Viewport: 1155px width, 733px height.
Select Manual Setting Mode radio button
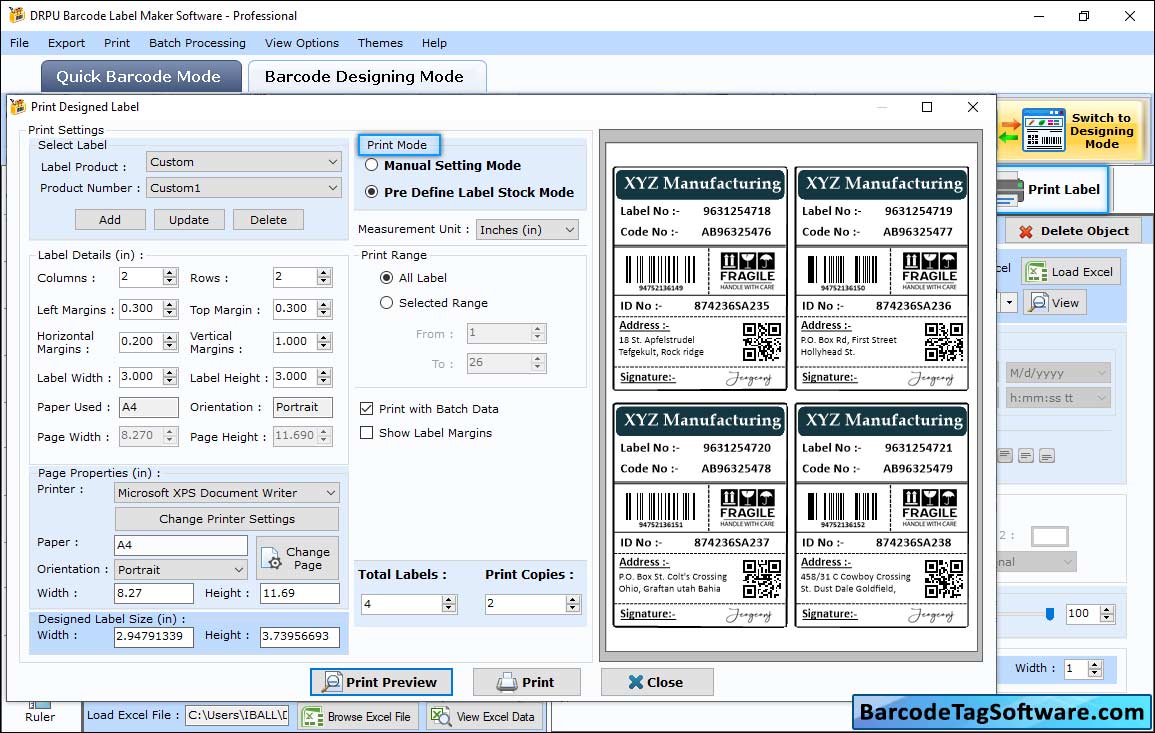click(372, 166)
